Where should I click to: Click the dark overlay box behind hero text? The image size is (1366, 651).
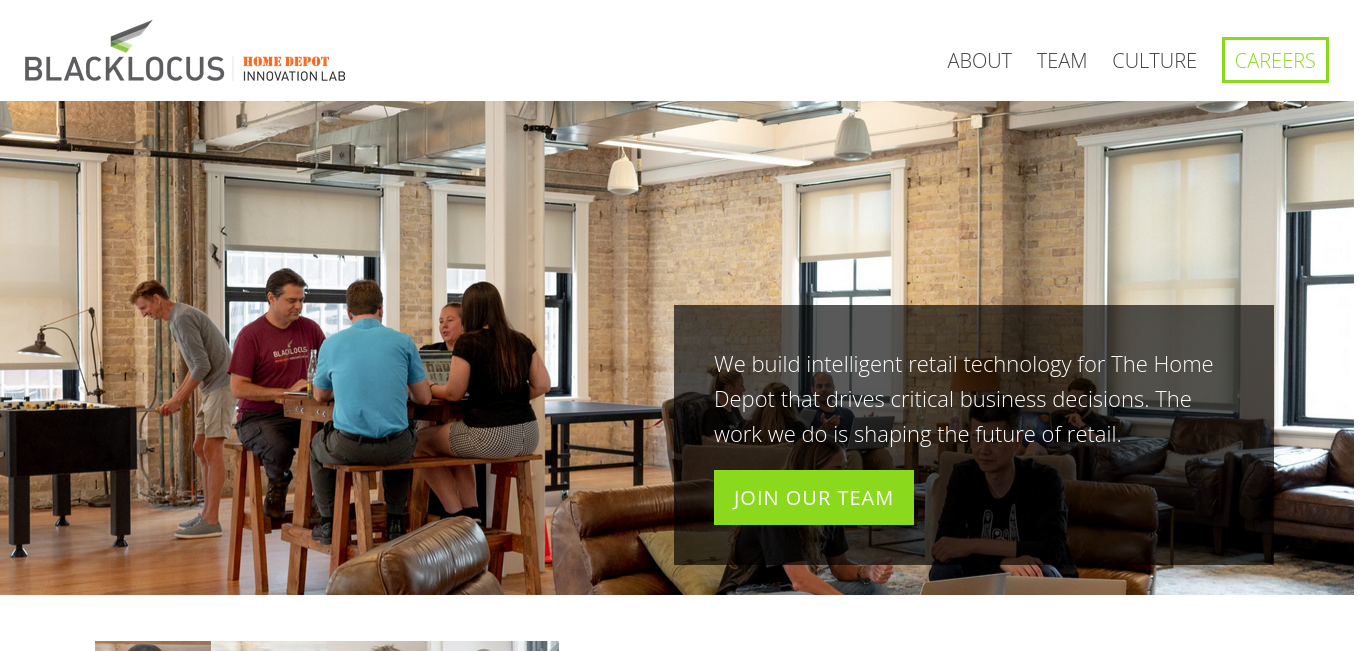tap(974, 435)
